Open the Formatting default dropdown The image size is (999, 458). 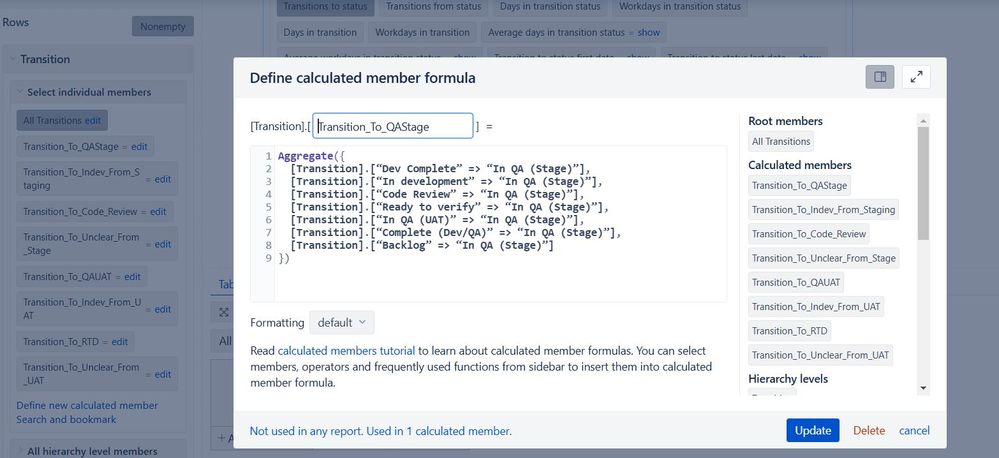[341, 322]
